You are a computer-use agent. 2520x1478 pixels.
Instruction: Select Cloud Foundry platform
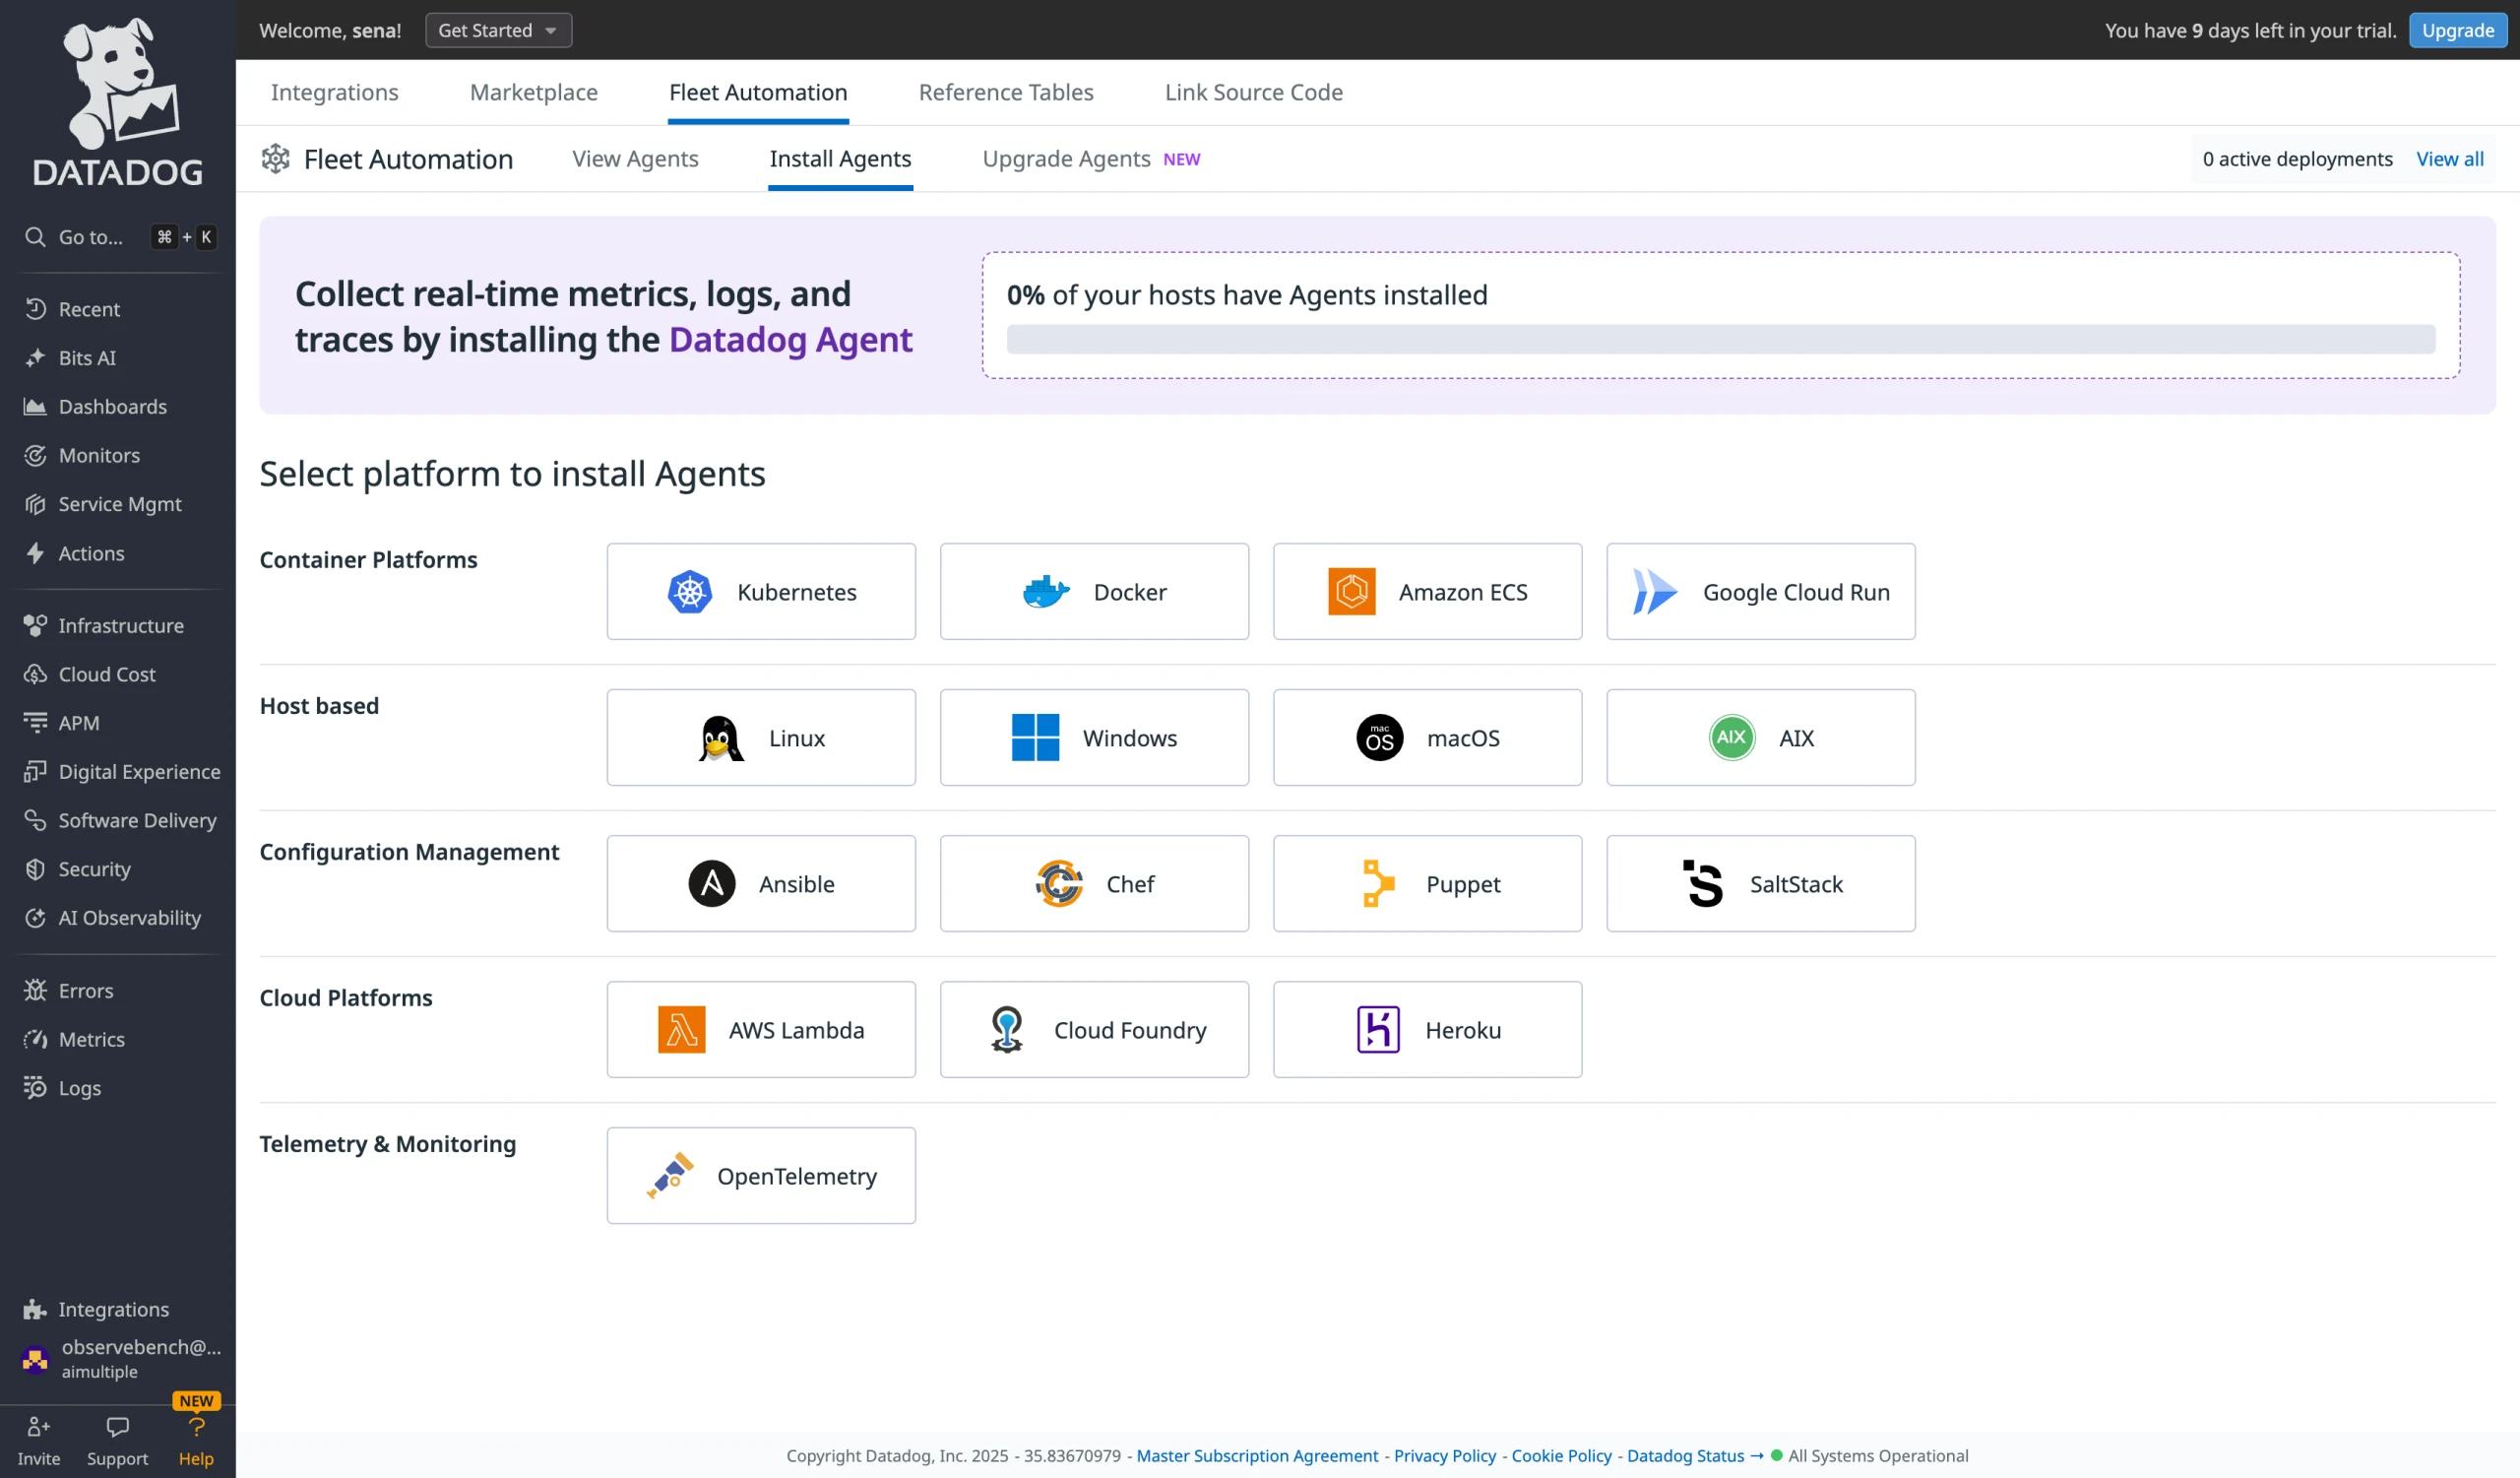click(x=1094, y=1029)
